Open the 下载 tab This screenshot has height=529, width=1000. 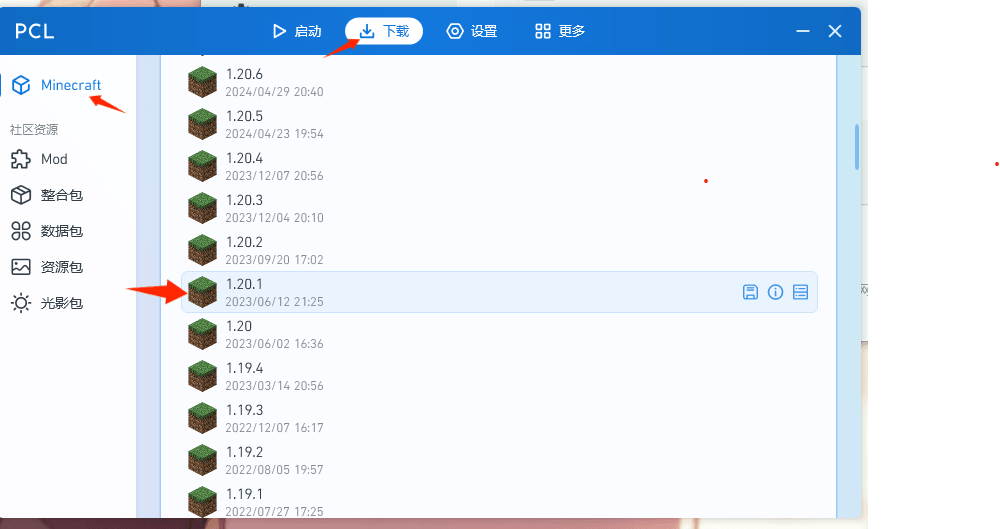click(384, 31)
